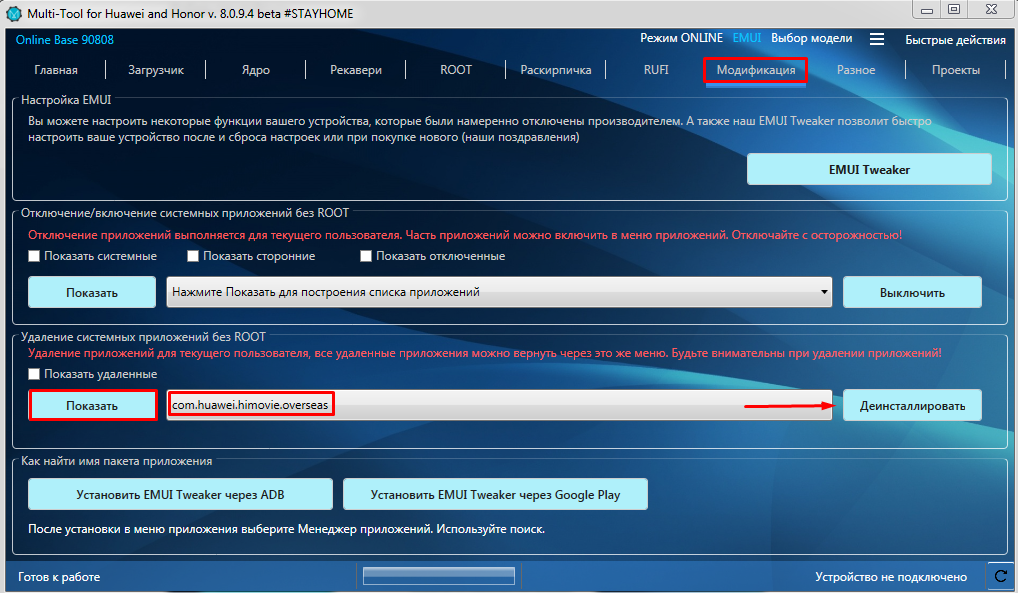Screen dimensions: 1018x593
Task: Click Показать in the disable apps section
Action: click(x=92, y=292)
